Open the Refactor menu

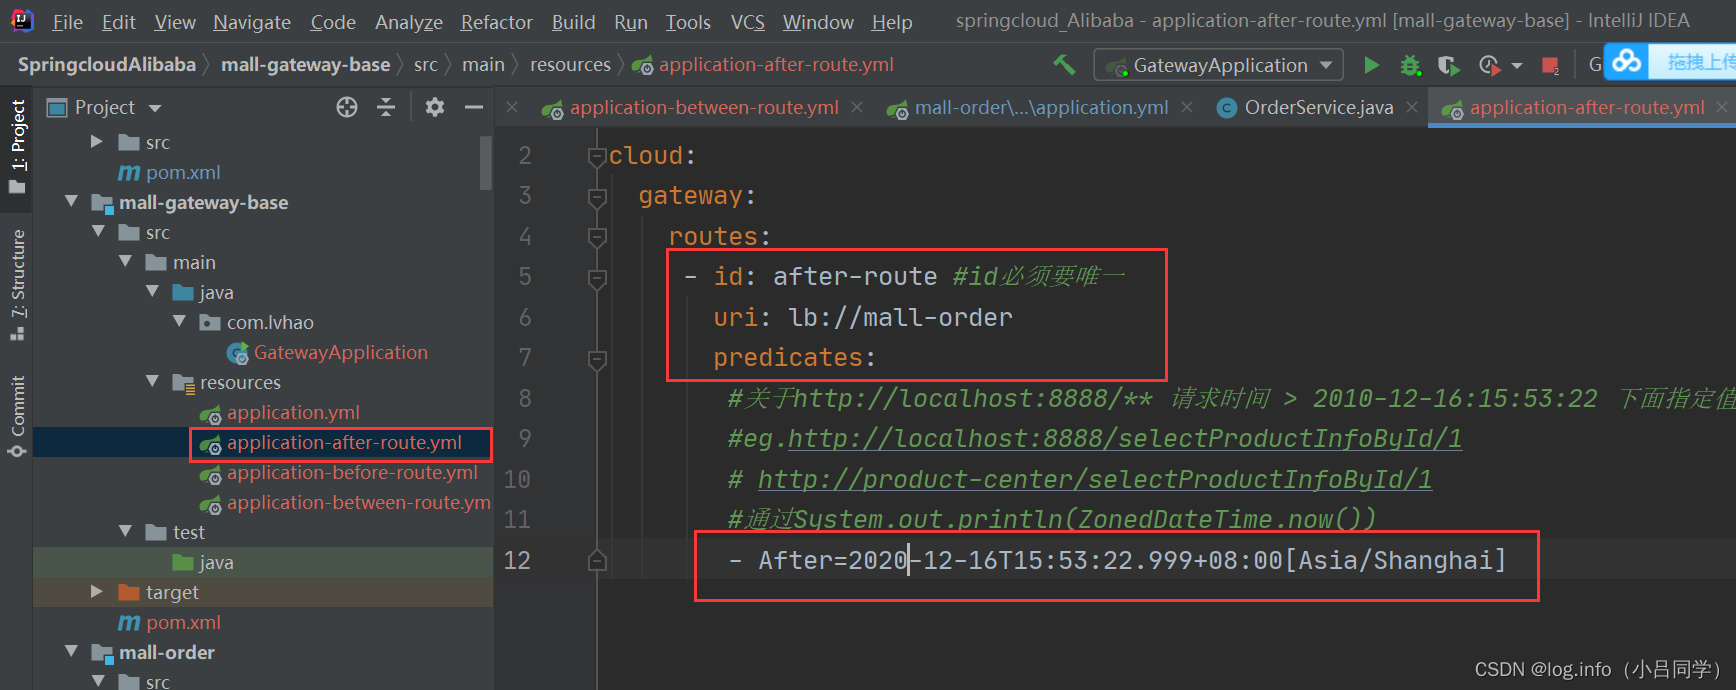[496, 22]
